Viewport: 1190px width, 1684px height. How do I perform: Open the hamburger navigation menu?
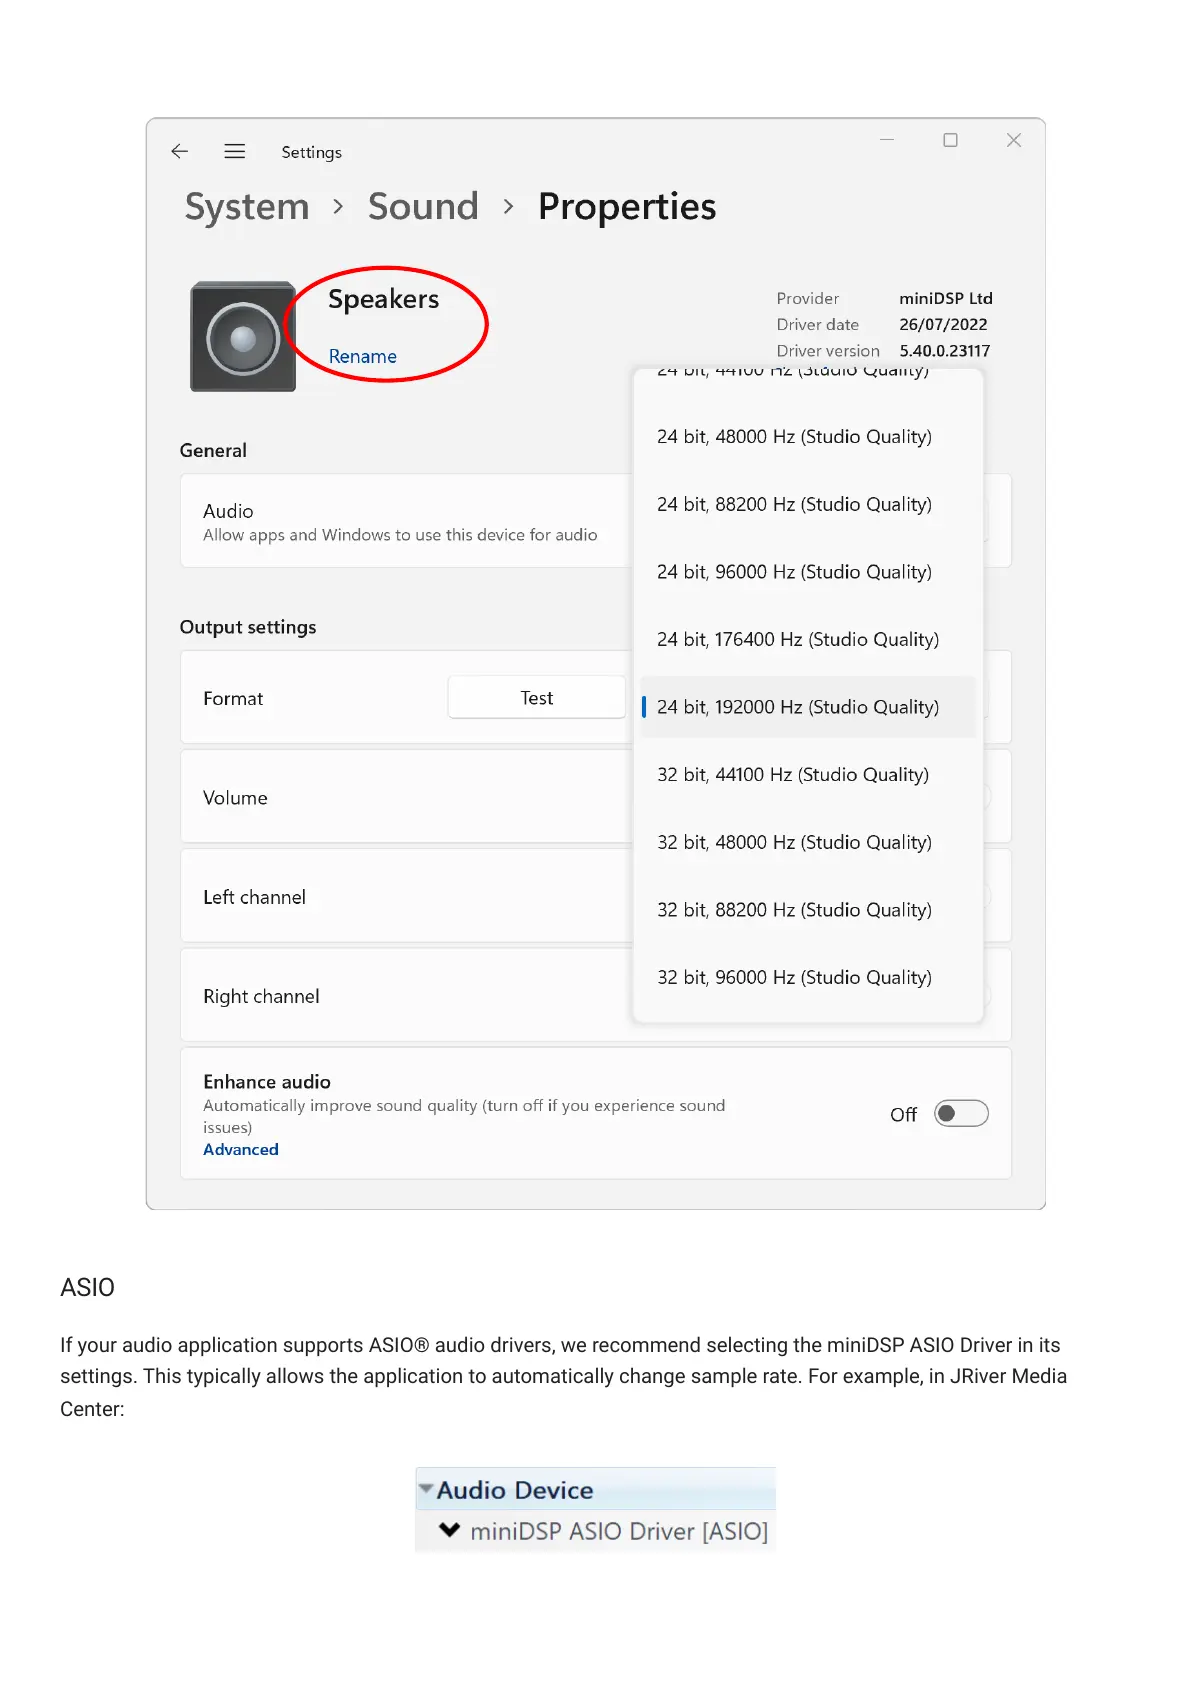coord(235,152)
